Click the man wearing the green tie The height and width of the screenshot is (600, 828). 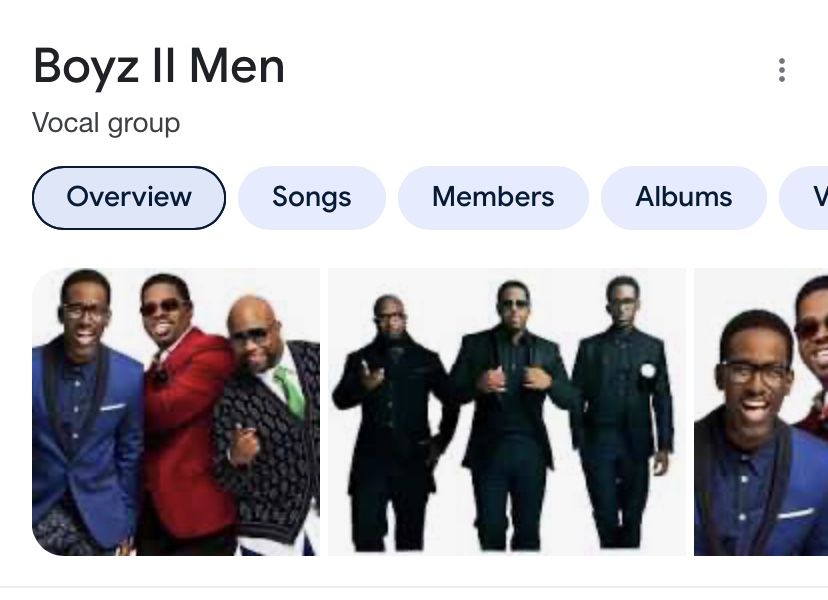click(x=269, y=423)
